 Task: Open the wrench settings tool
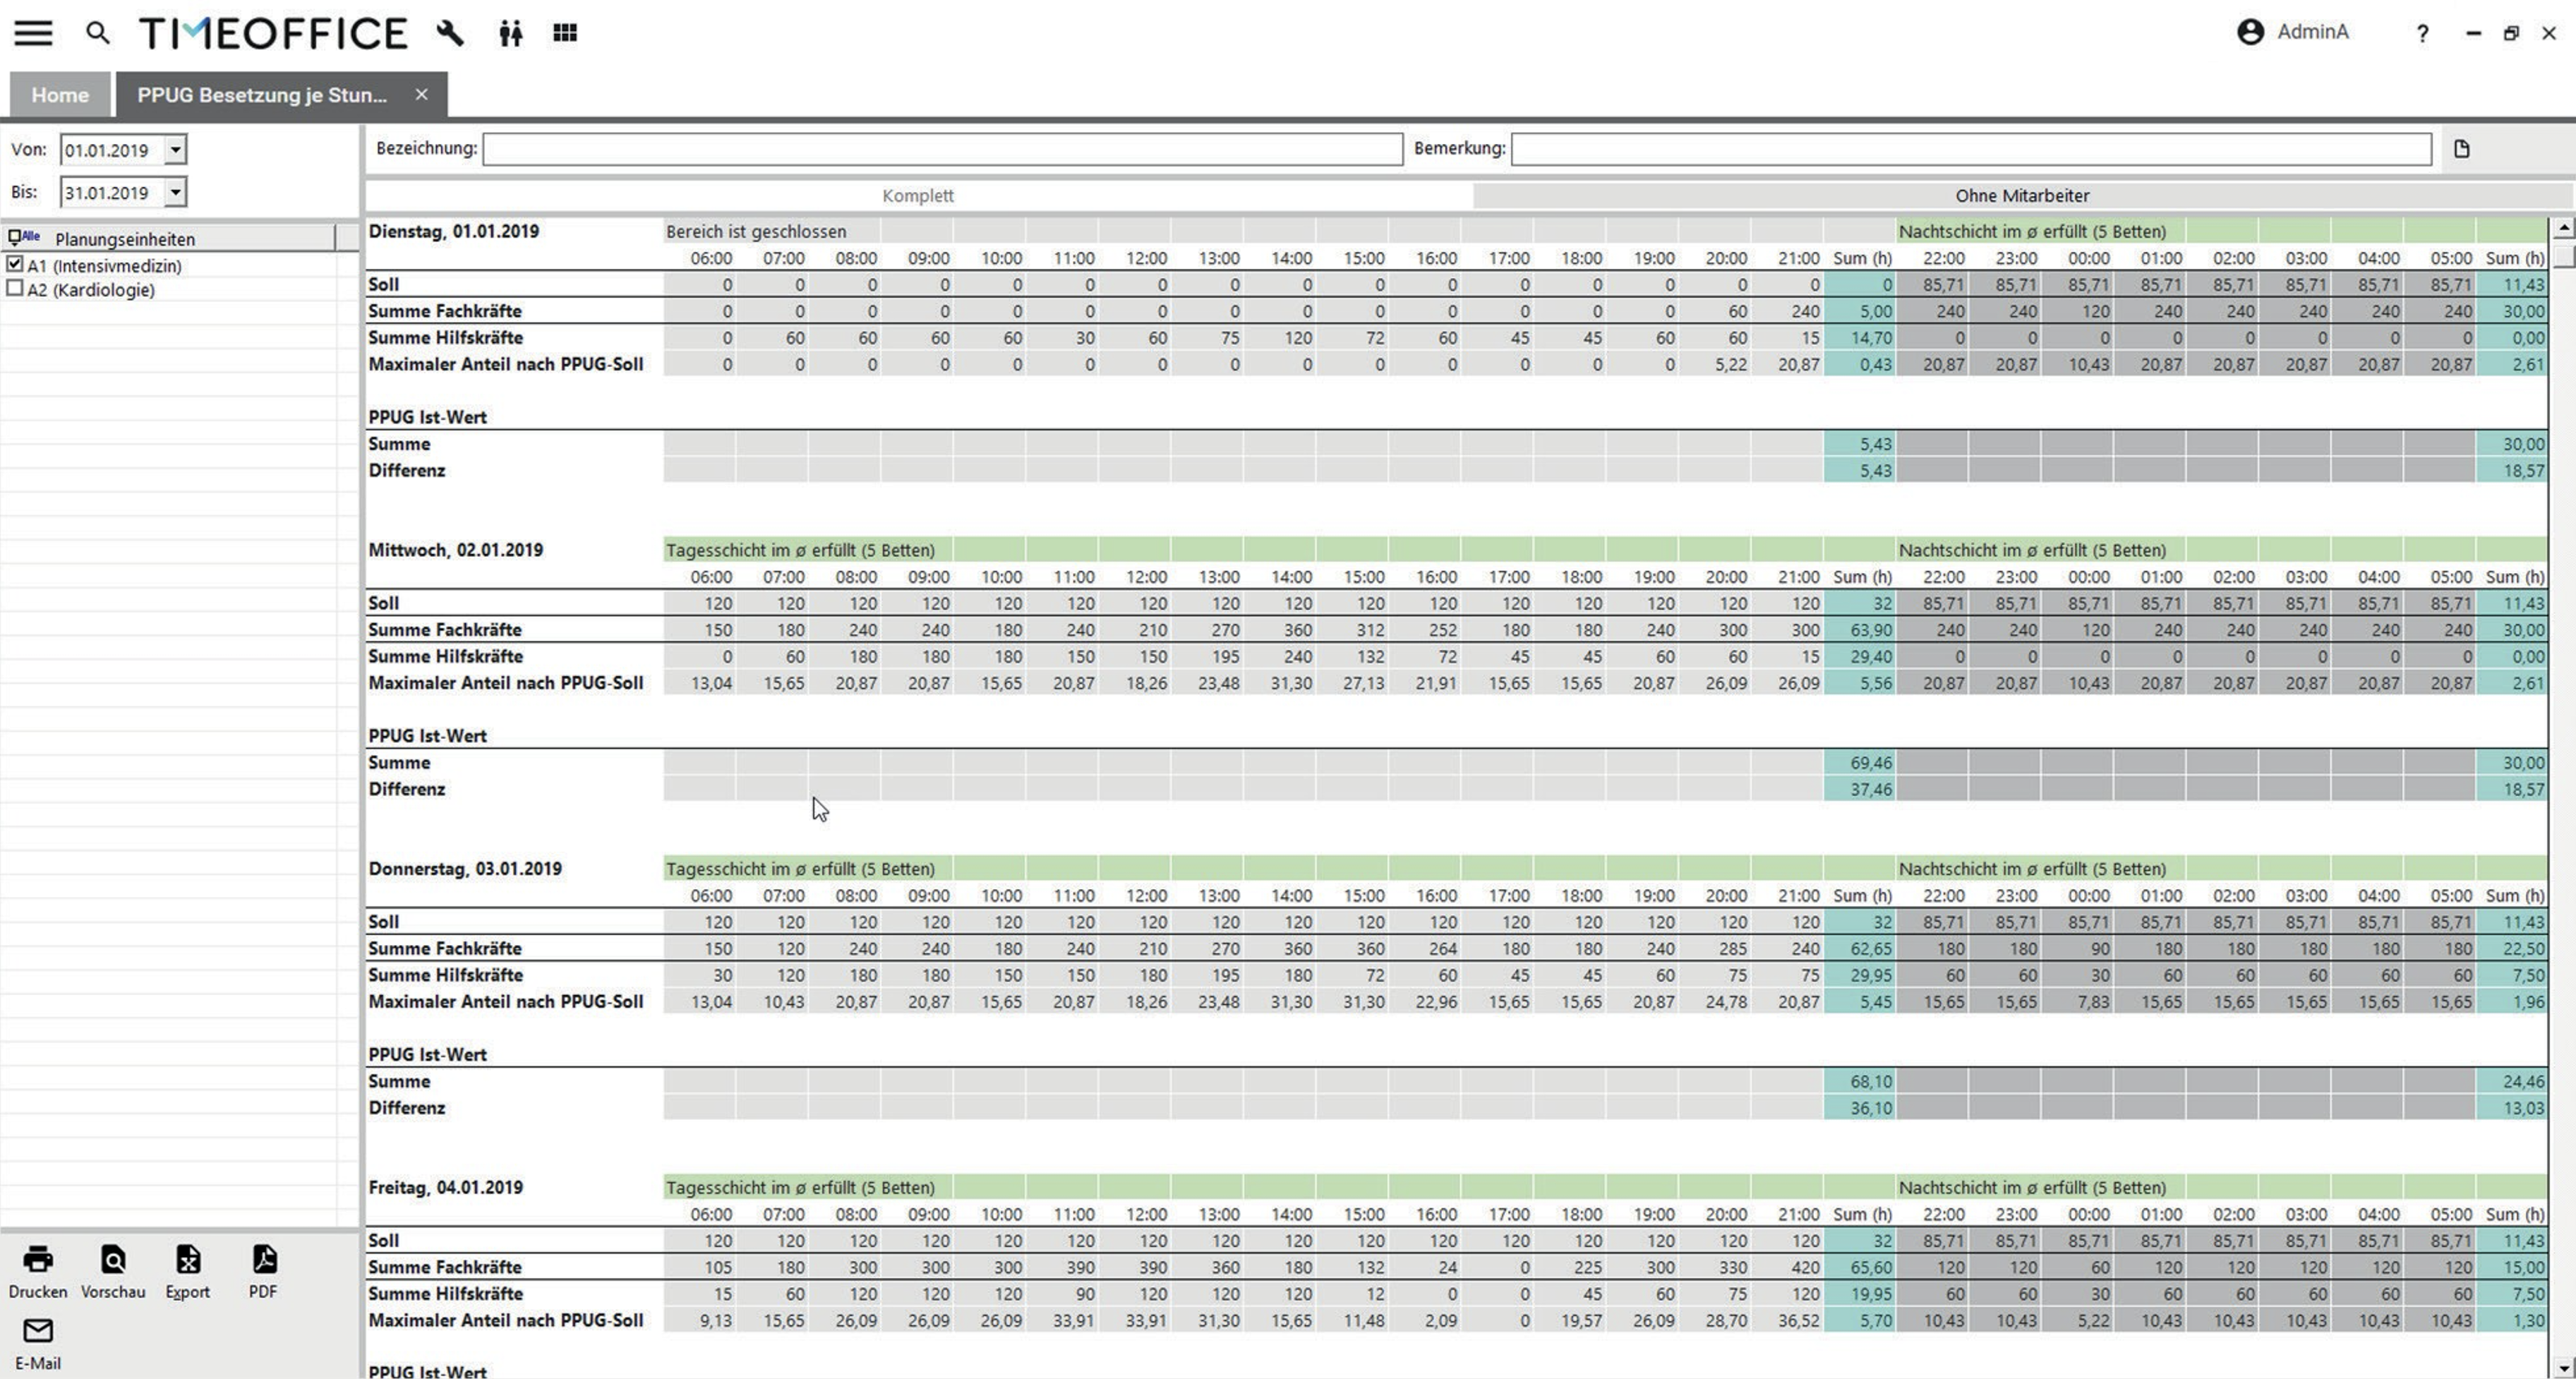[x=450, y=33]
